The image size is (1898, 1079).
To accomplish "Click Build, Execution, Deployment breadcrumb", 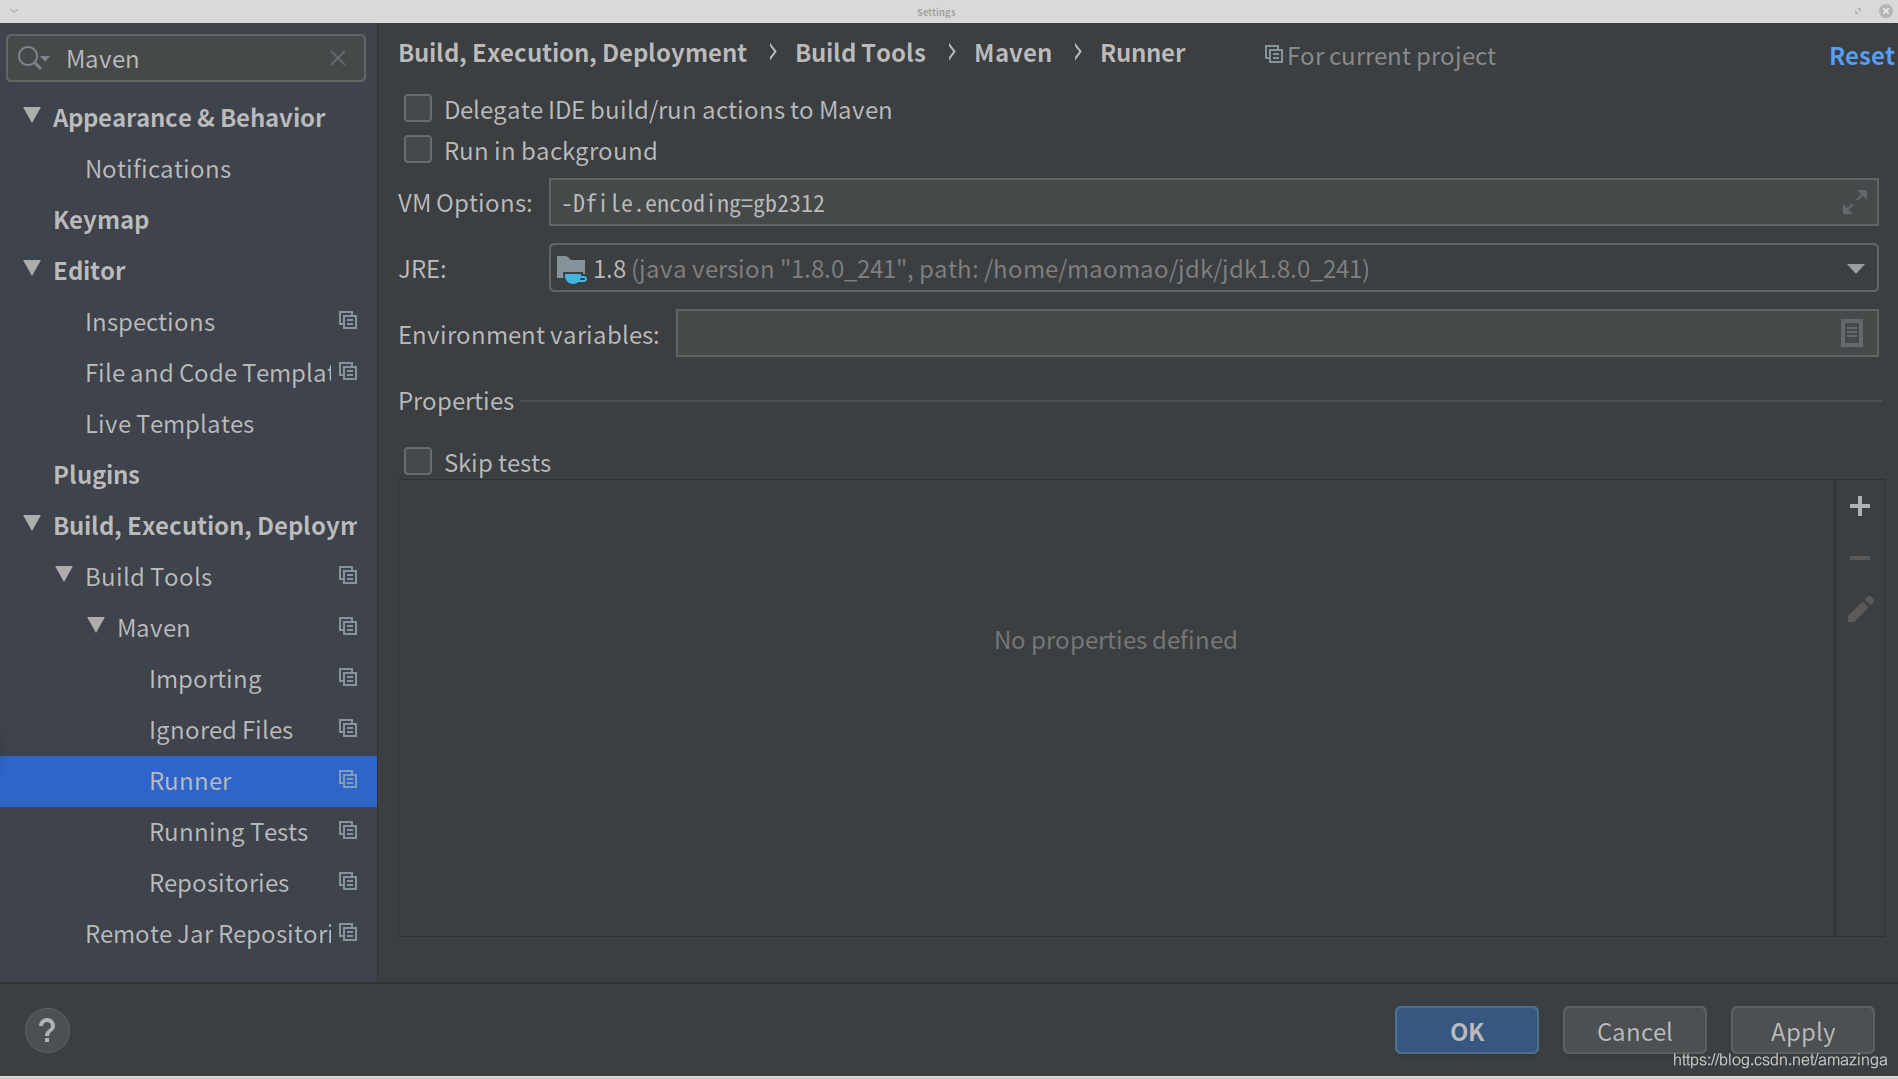I will click(x=572, y=53).
